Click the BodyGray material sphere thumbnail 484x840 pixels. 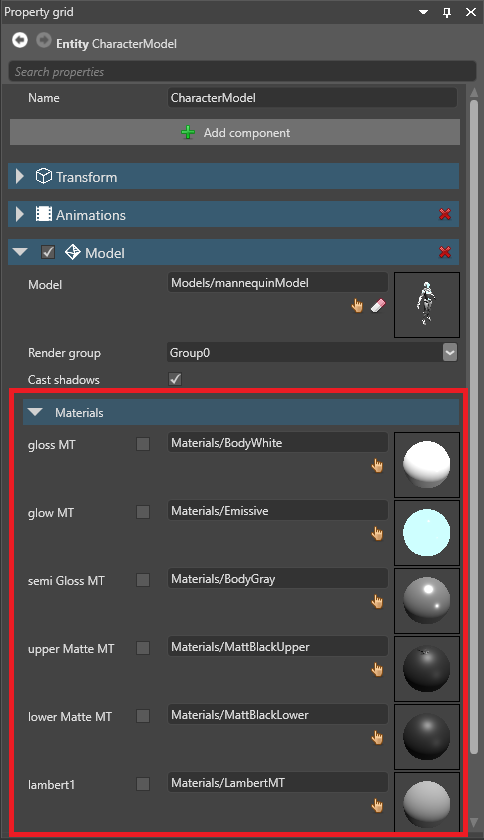pyautogui.click(x=427, y=601)
